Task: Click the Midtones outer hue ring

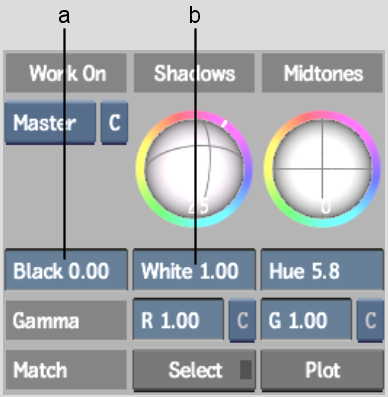Action: pyautogui.click(x=268, y=169)
